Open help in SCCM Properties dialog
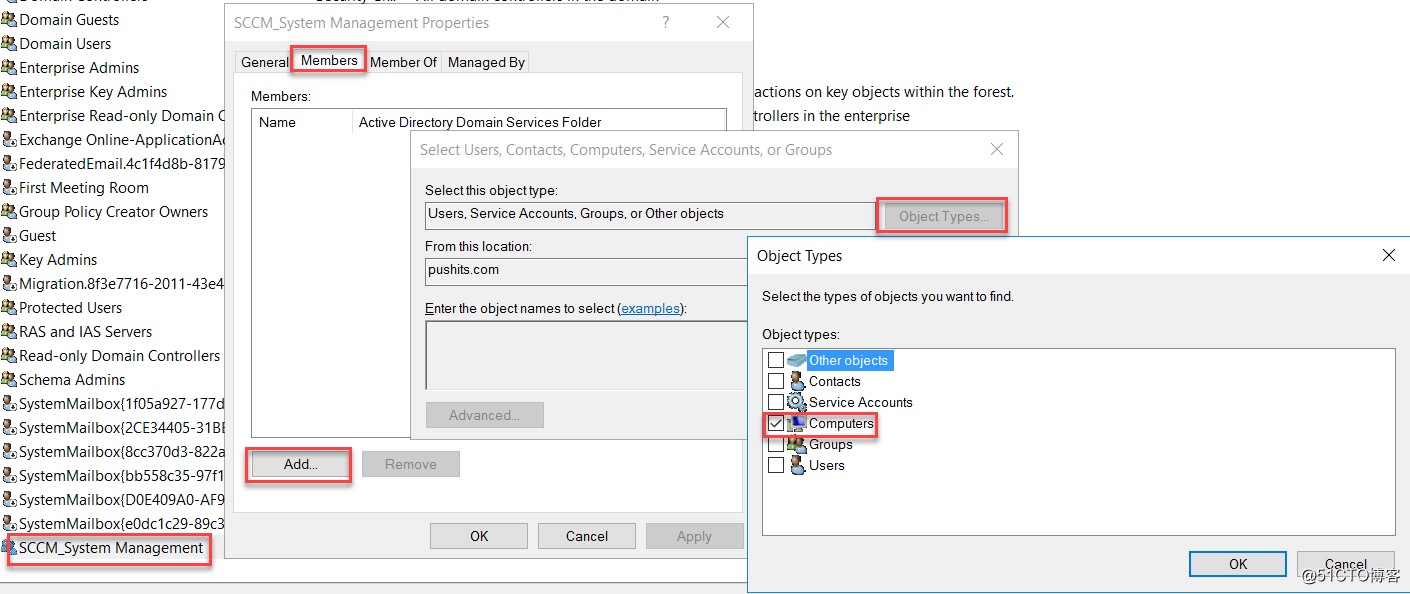The width and height of the screenshot is (1410, 594). [x=666, y=22]
